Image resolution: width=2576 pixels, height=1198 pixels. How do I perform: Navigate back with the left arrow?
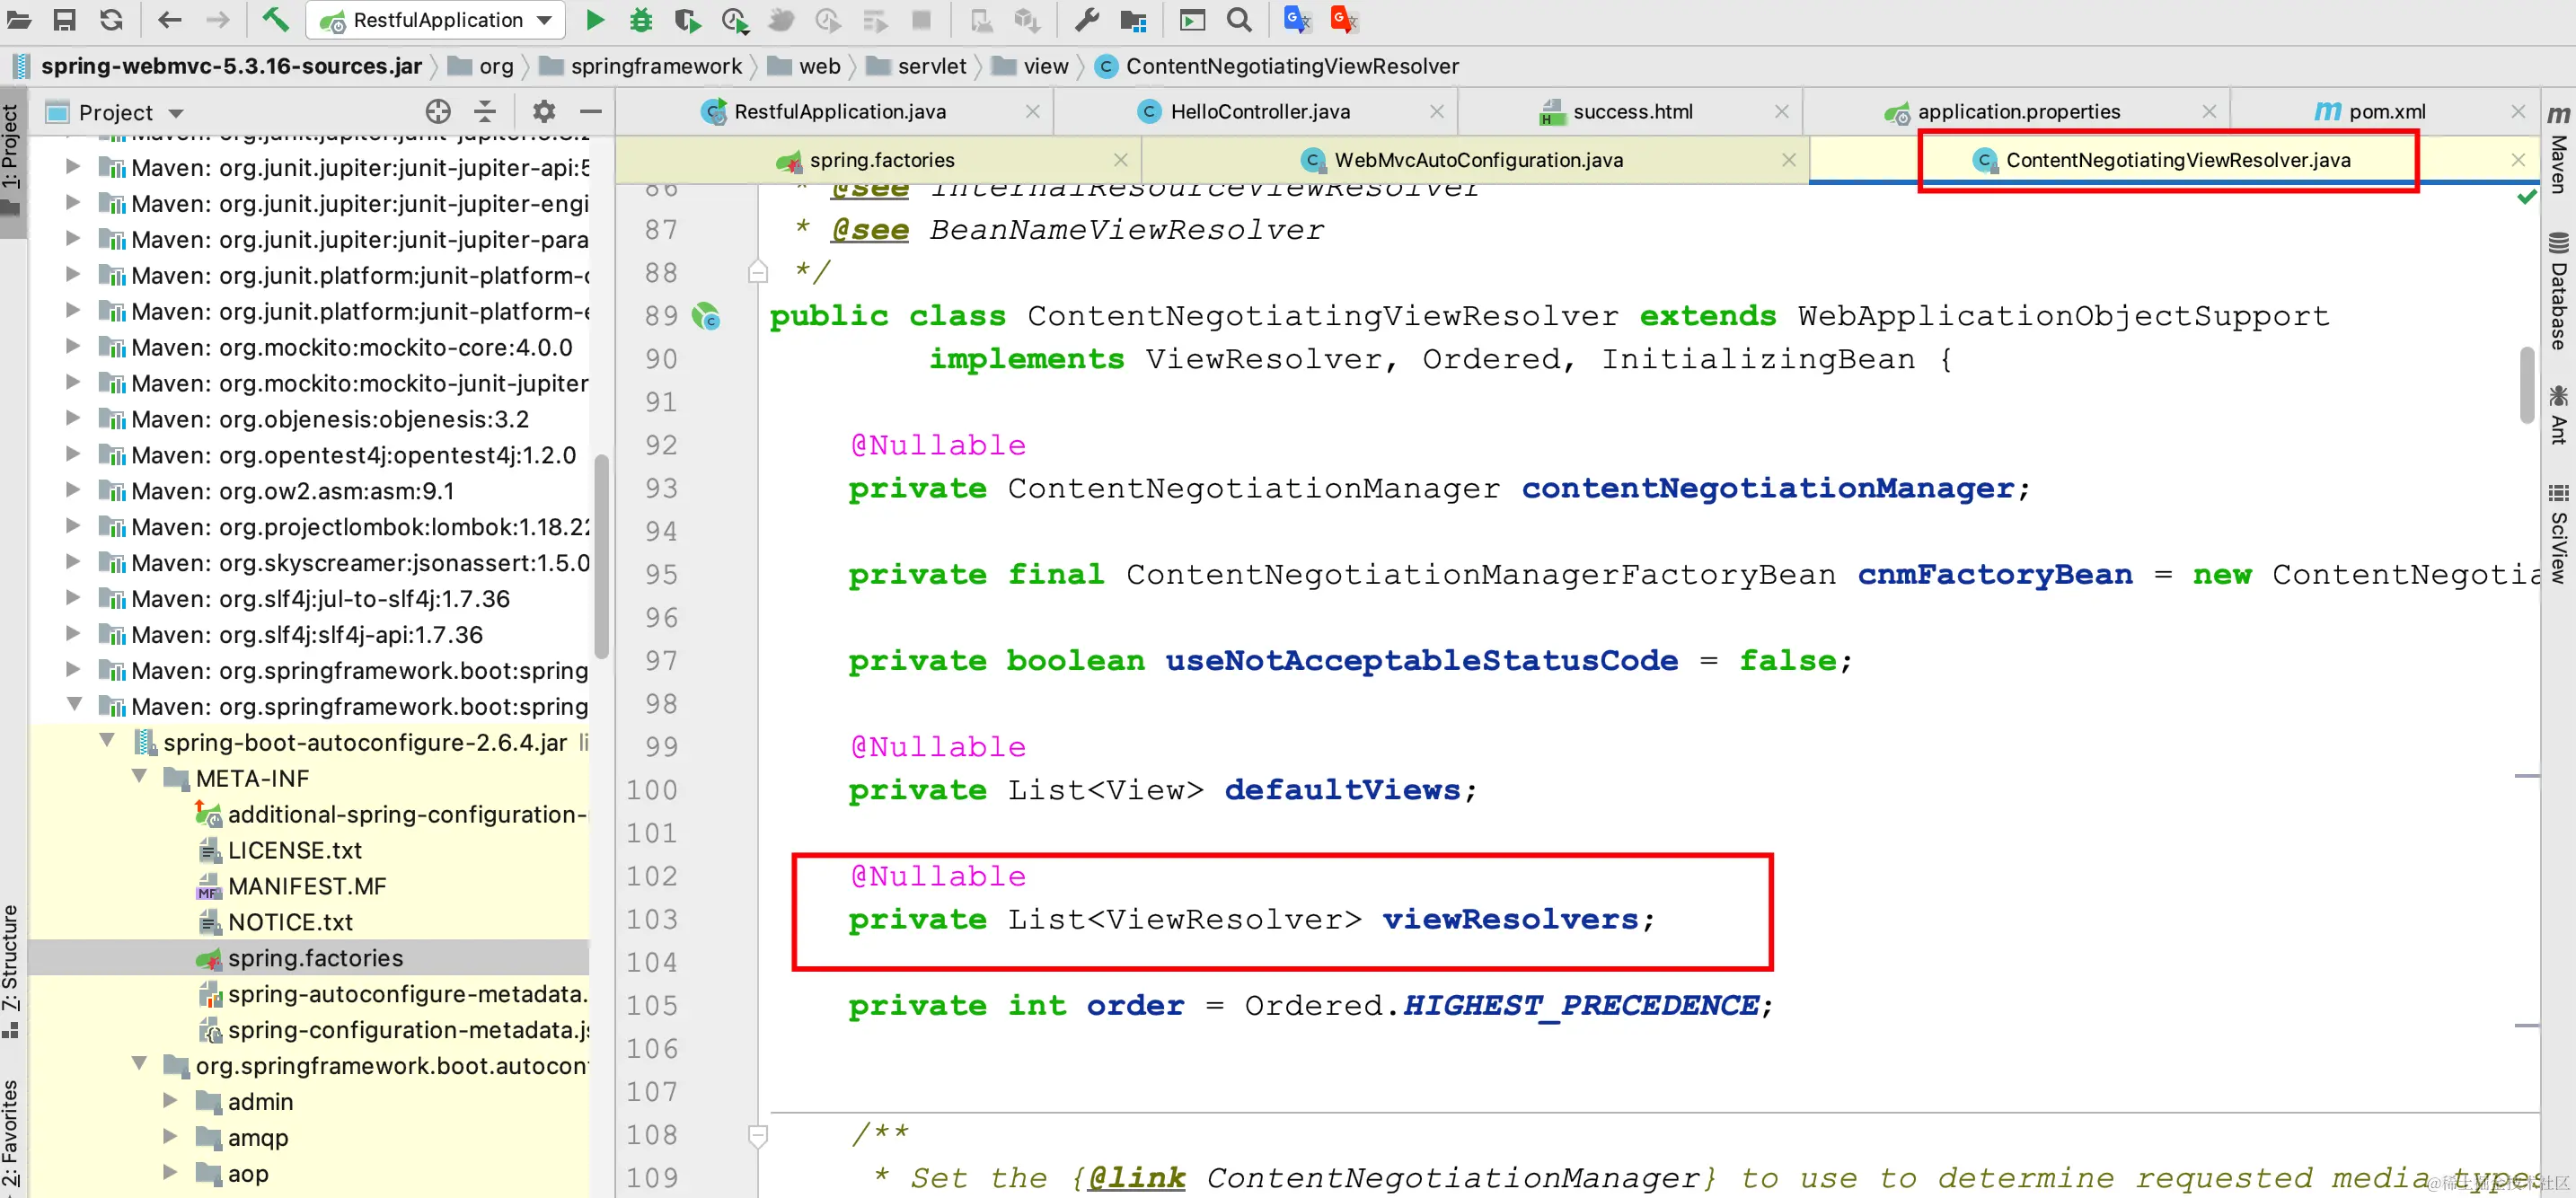click(x=170, y=19)
